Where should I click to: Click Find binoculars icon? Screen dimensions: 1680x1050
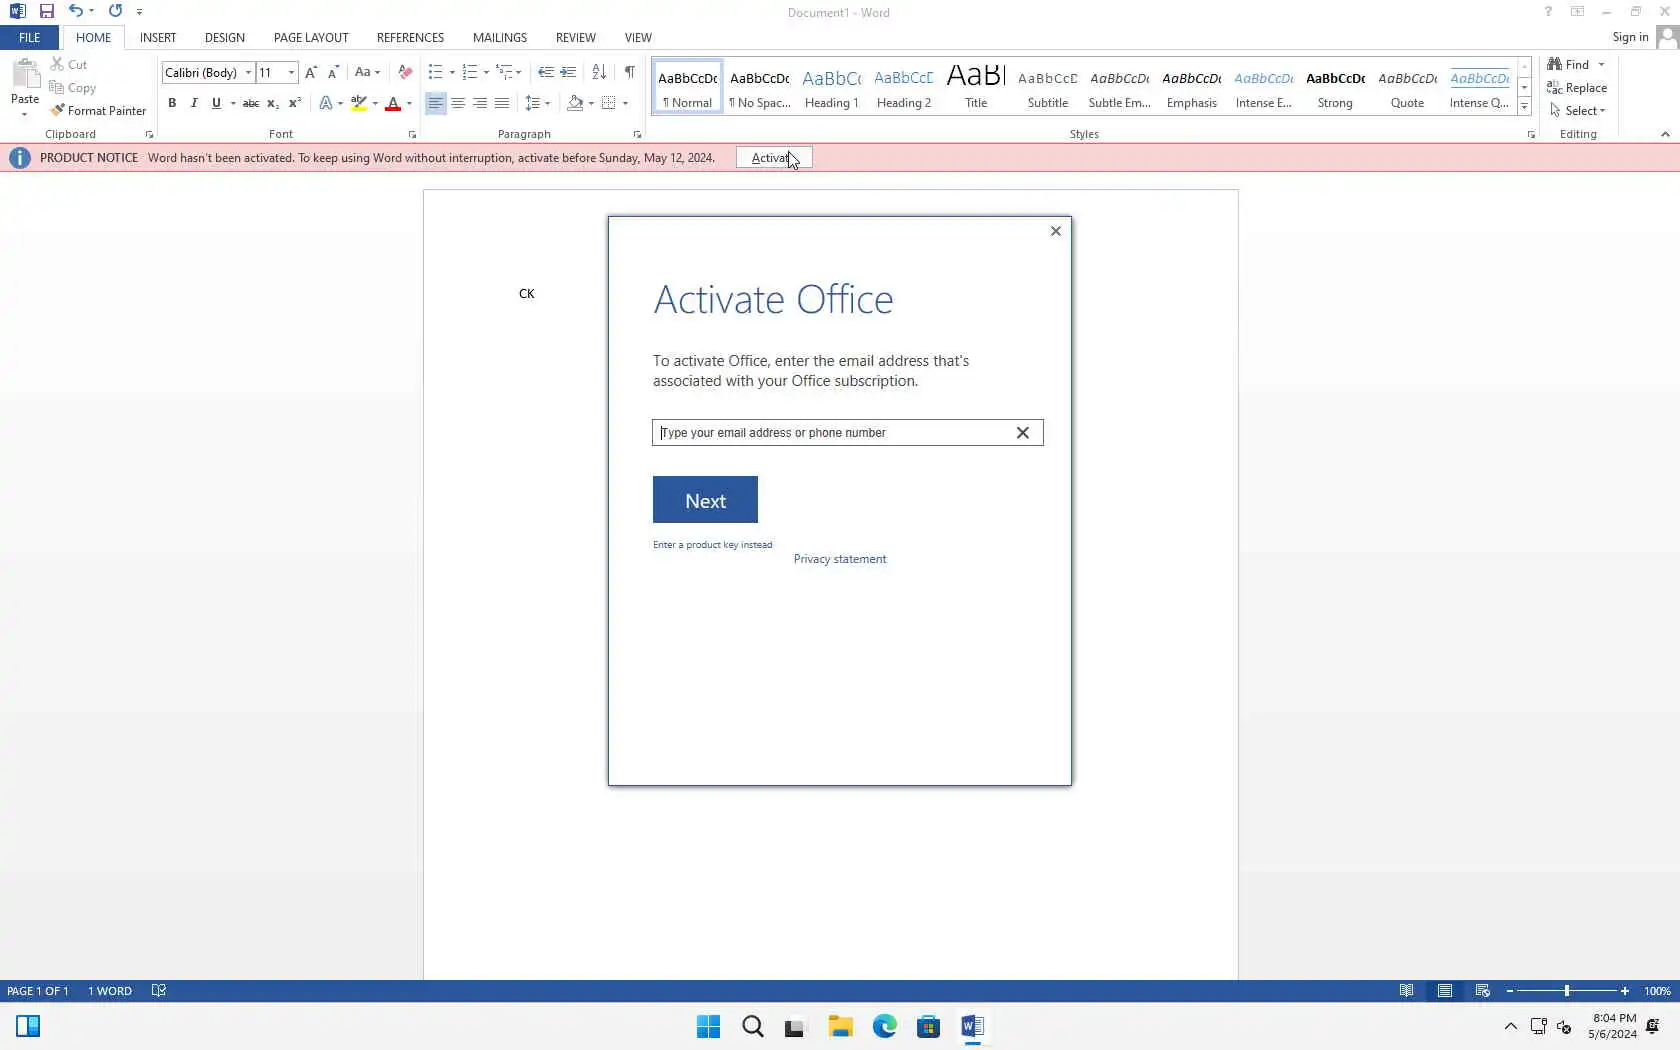point(1555,64)
